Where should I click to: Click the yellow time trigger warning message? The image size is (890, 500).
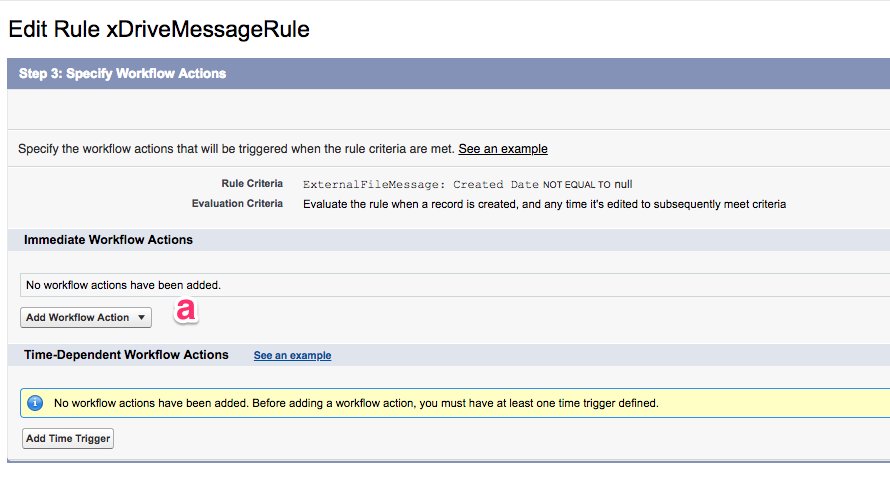(x=356, y=403)
